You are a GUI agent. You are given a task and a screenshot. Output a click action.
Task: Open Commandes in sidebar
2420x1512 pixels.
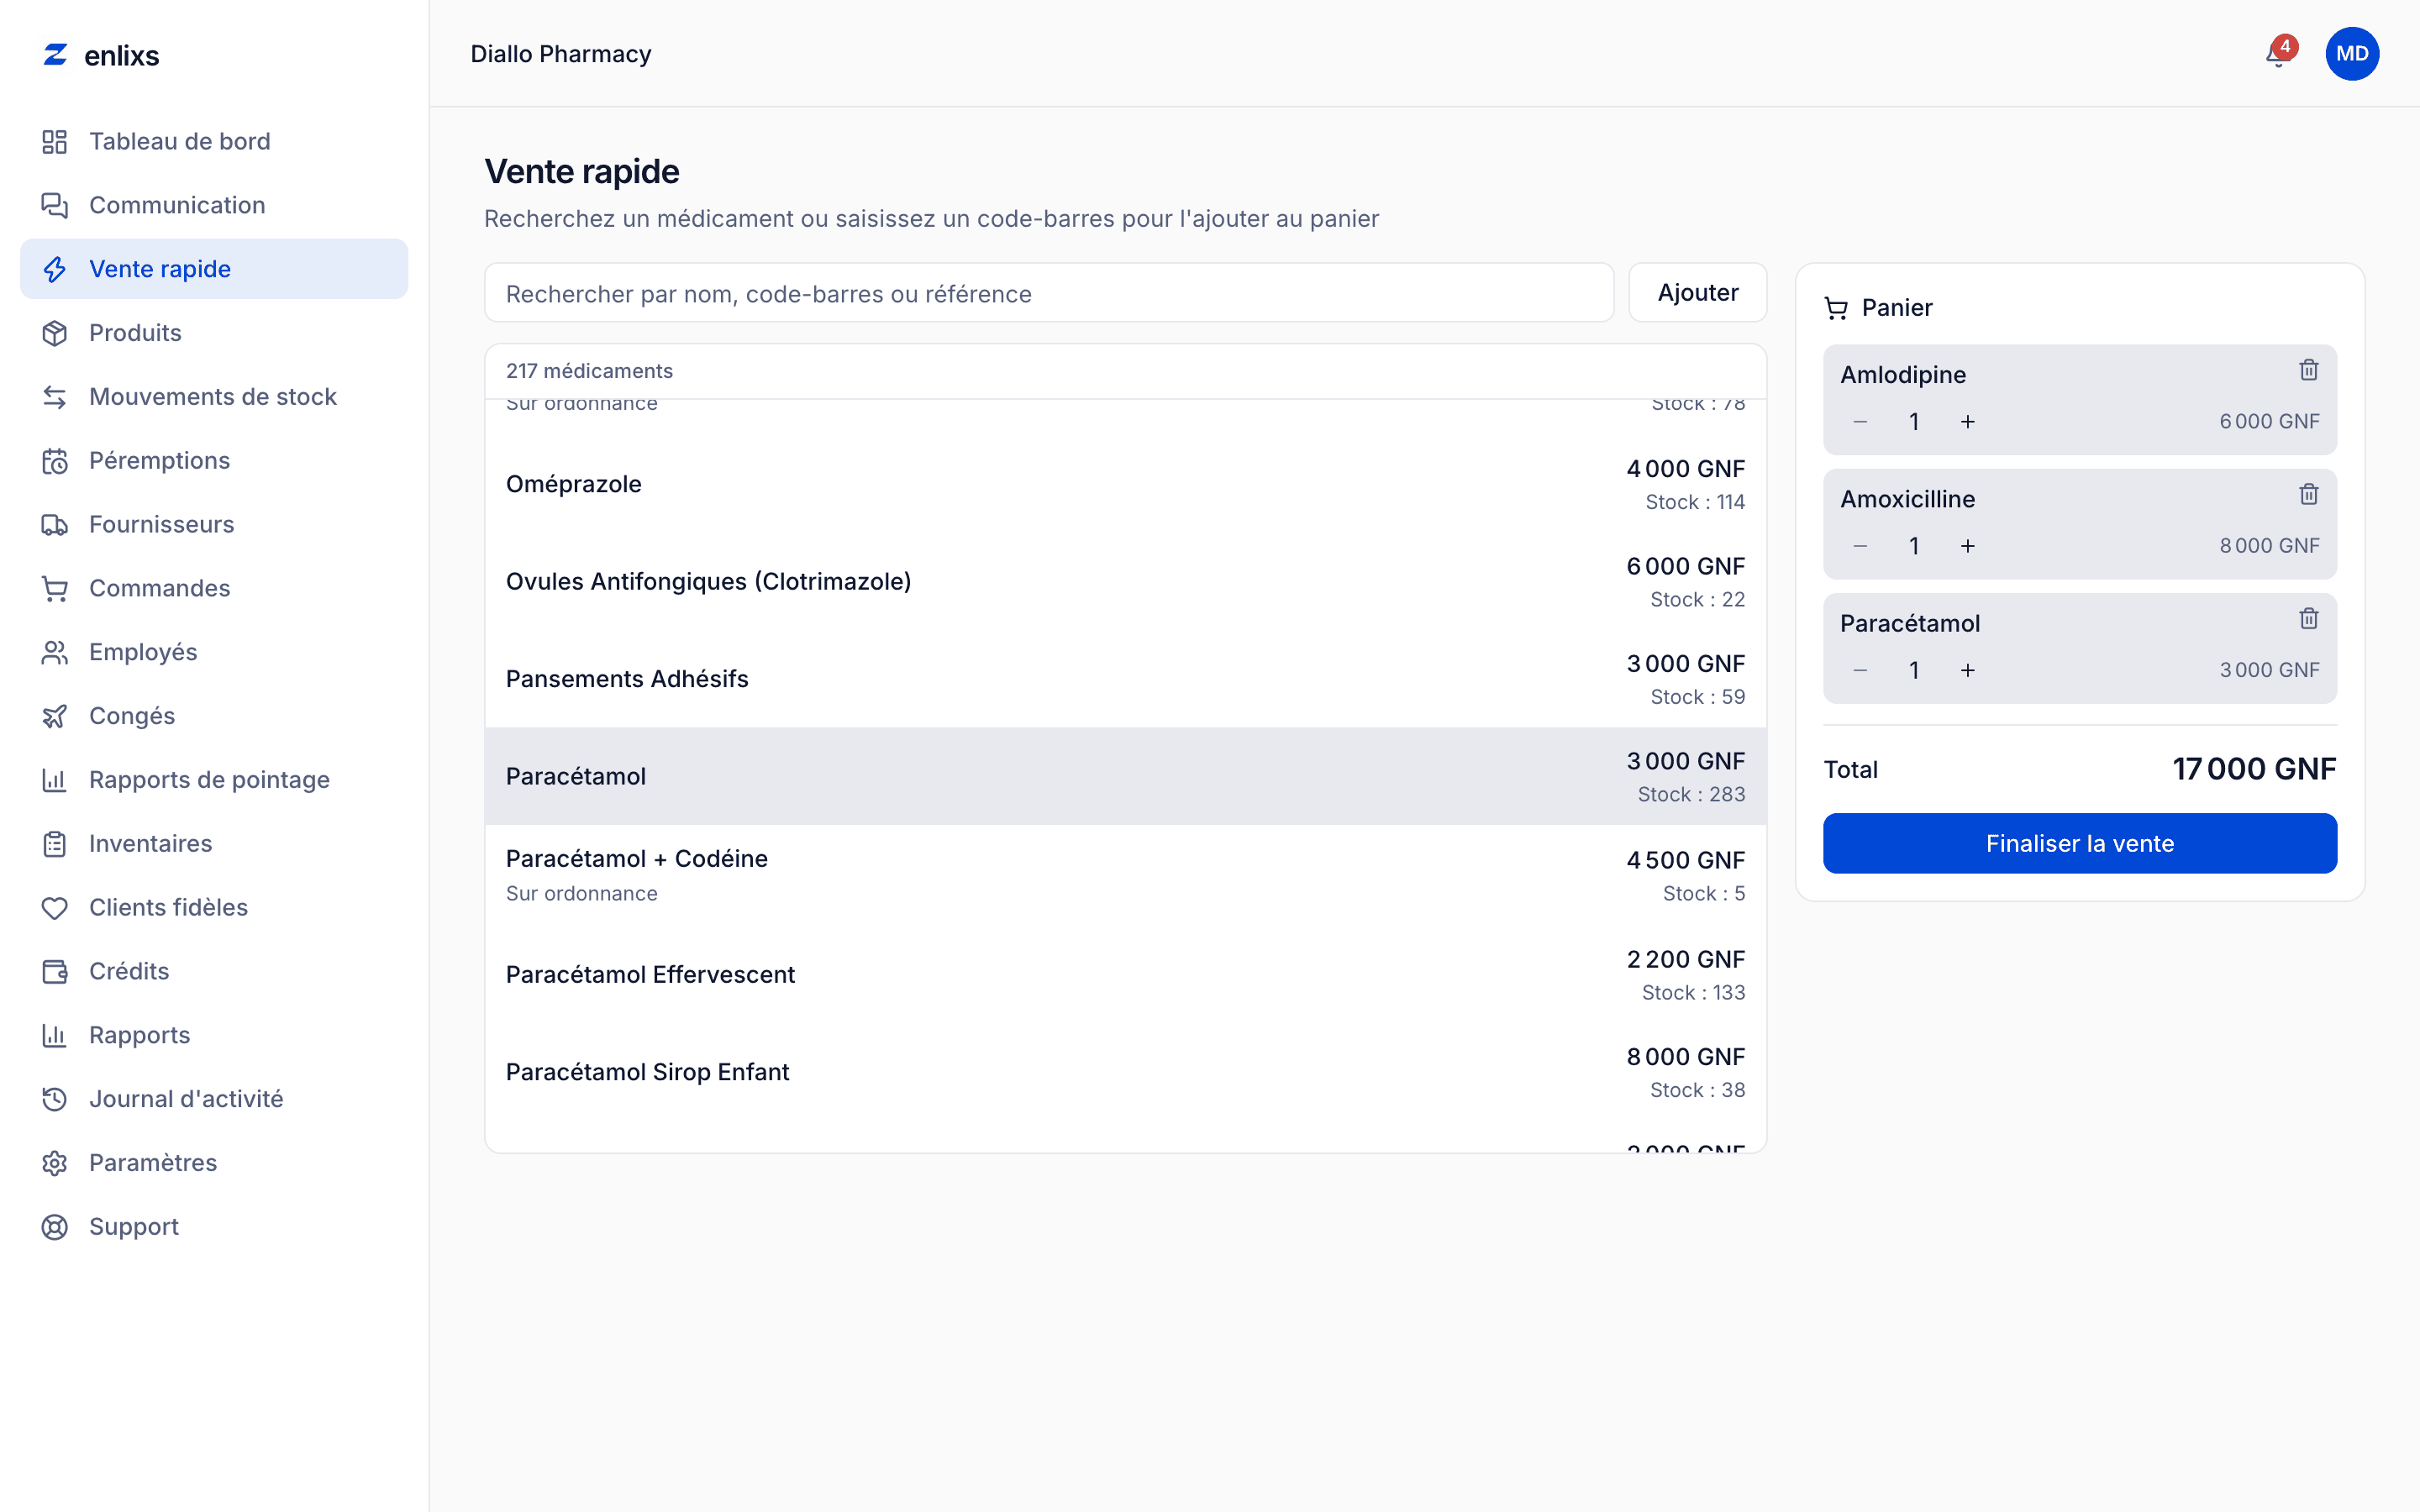coord(214,588)
